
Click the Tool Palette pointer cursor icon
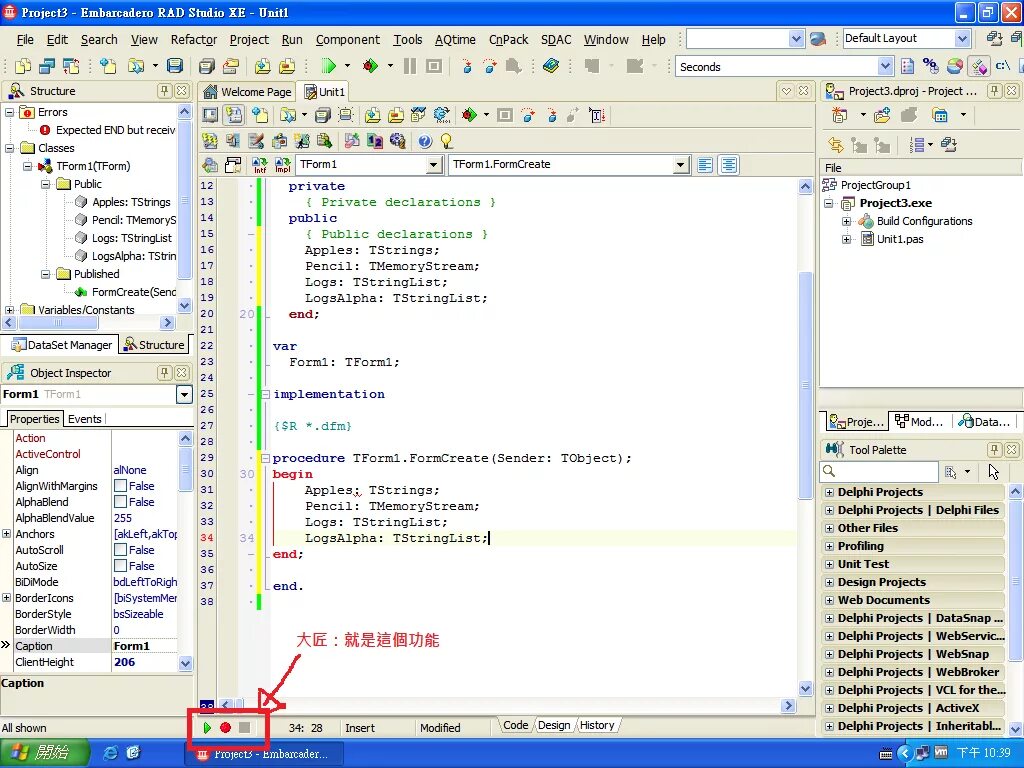point(994,472)
